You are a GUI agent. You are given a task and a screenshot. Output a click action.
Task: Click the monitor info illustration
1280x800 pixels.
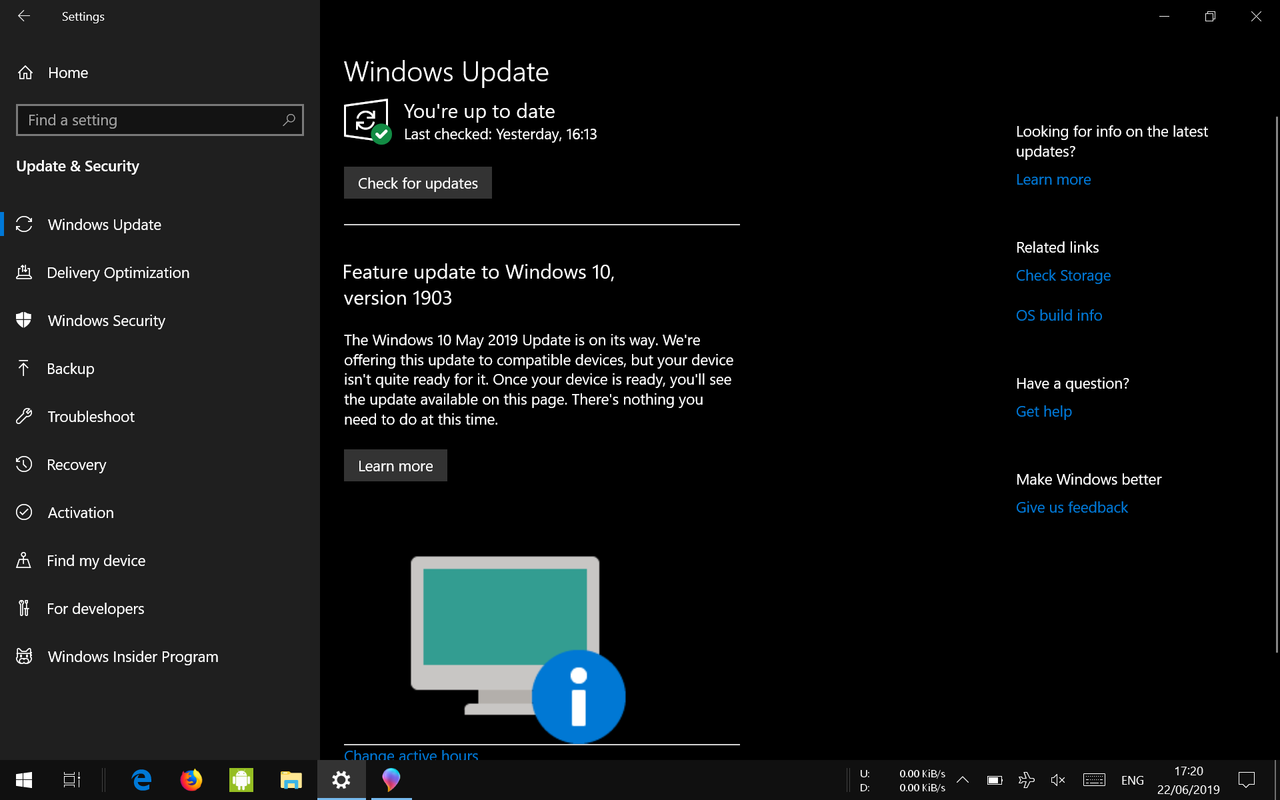(518, 649)
